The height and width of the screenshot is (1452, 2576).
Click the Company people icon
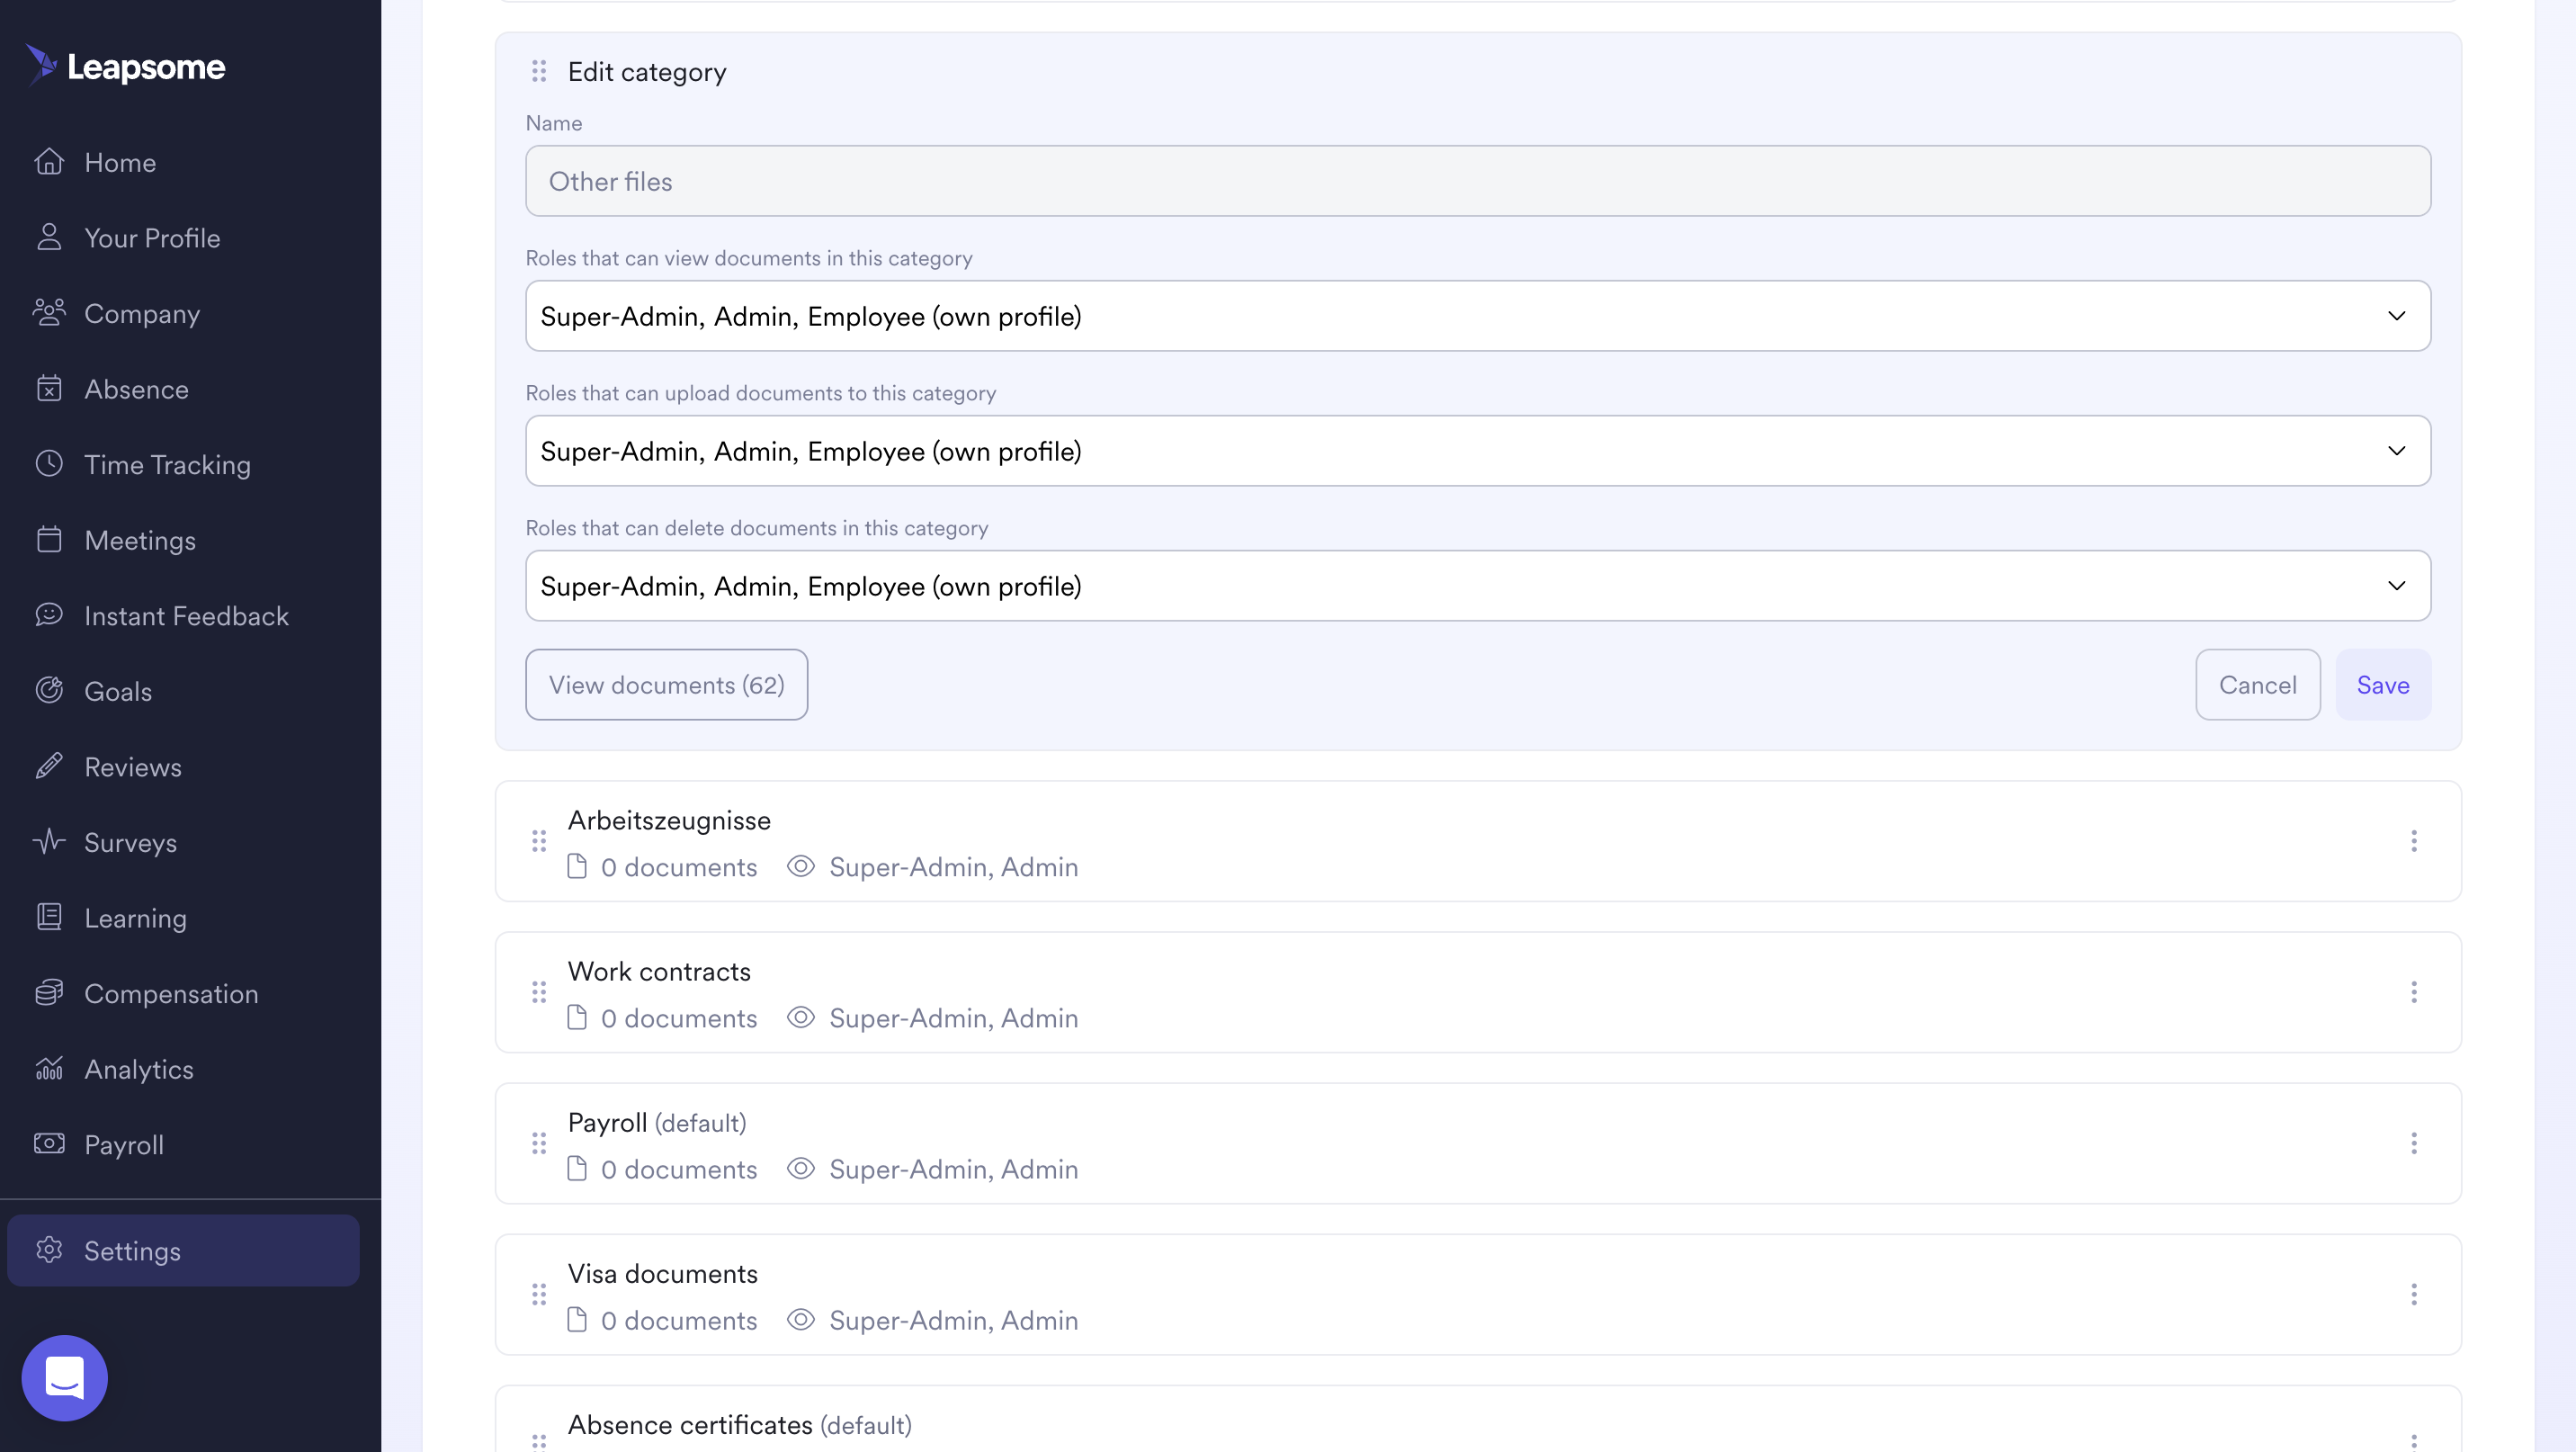point(49,313)
